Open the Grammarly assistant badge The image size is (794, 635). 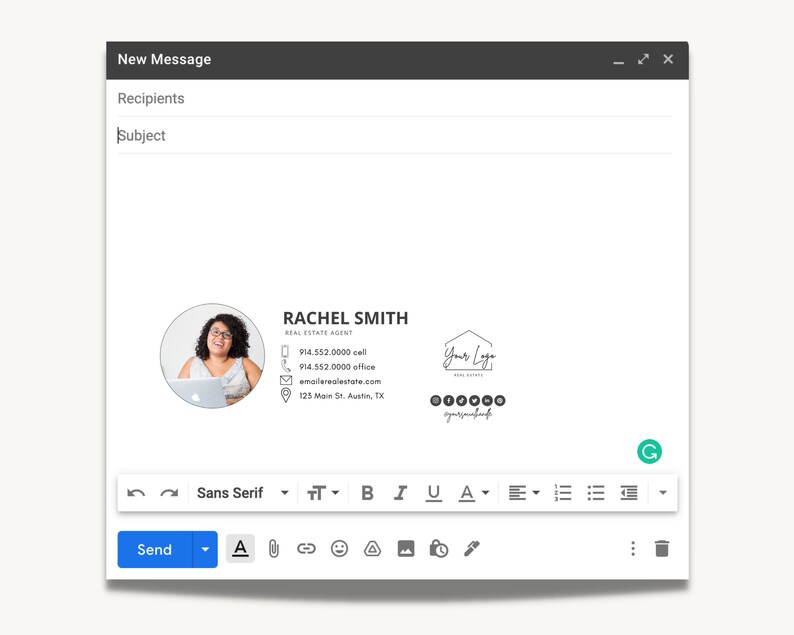tap(649, 451)
